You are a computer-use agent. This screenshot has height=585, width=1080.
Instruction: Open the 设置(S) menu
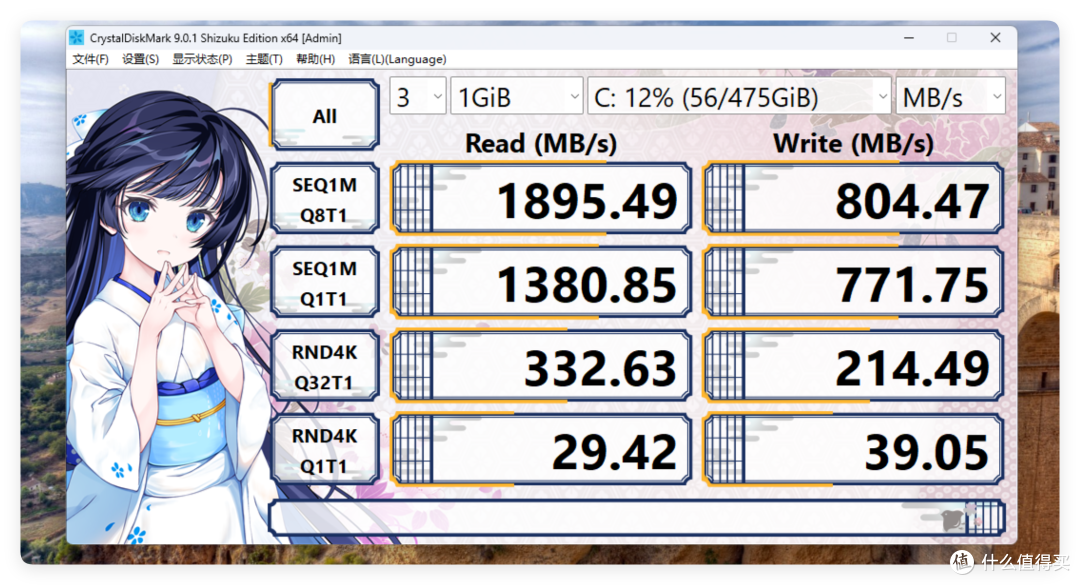[141, 59]
